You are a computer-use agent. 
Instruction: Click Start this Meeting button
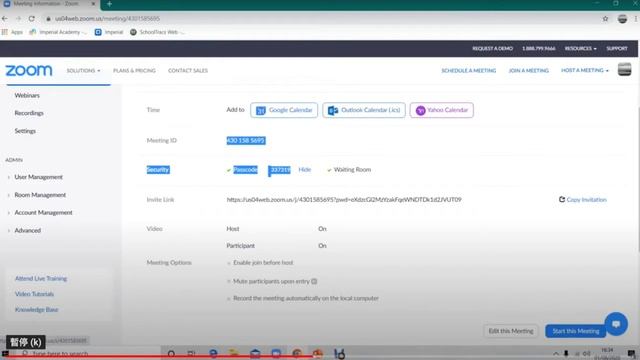[576, 331]
